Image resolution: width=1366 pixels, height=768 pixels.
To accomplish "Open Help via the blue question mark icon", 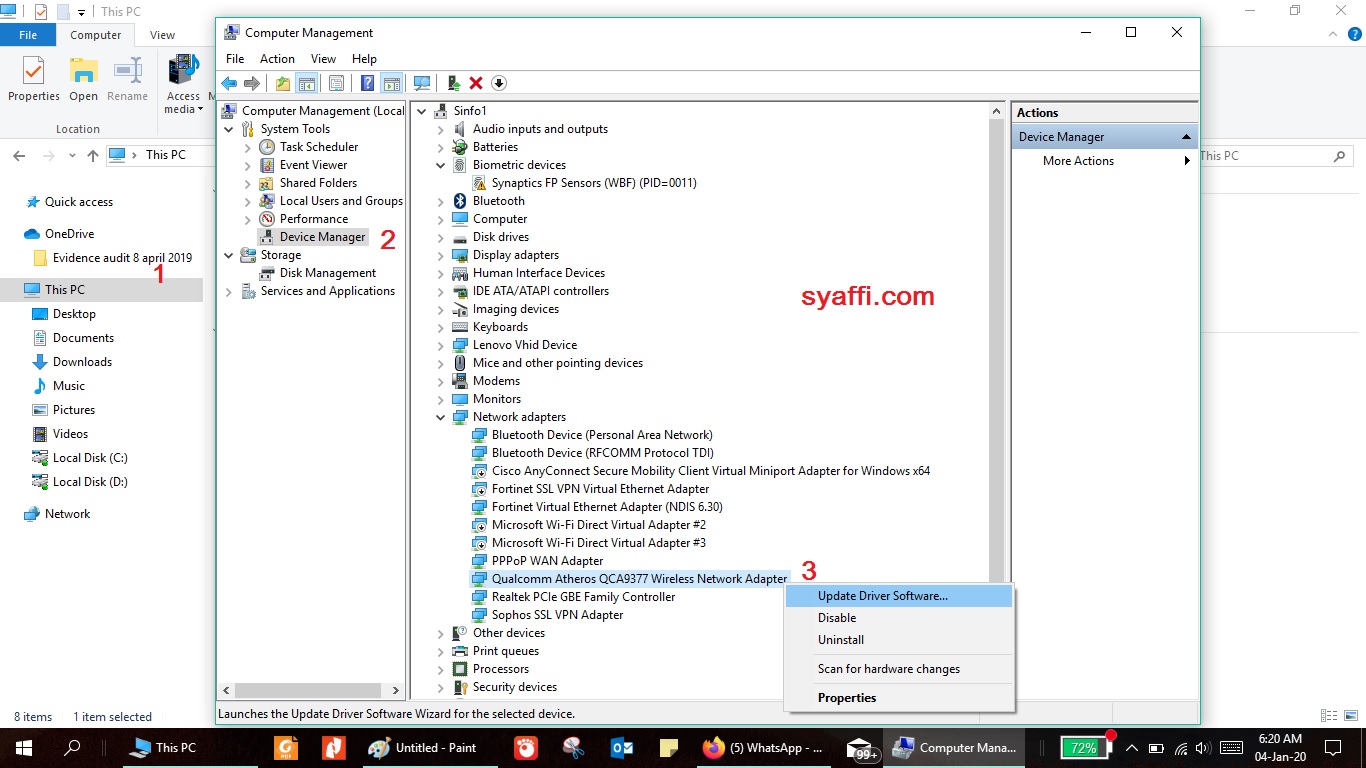I will pyautogui.click(x=368, y=83).
